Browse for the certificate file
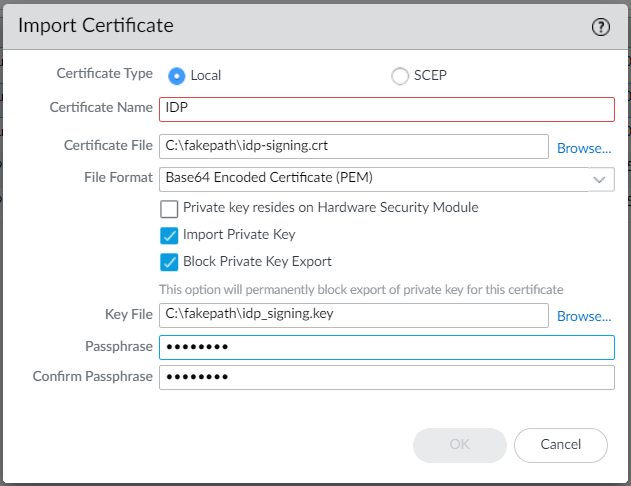Image resolution: width=631 pixels, height=486 pixels. (584, 148)
